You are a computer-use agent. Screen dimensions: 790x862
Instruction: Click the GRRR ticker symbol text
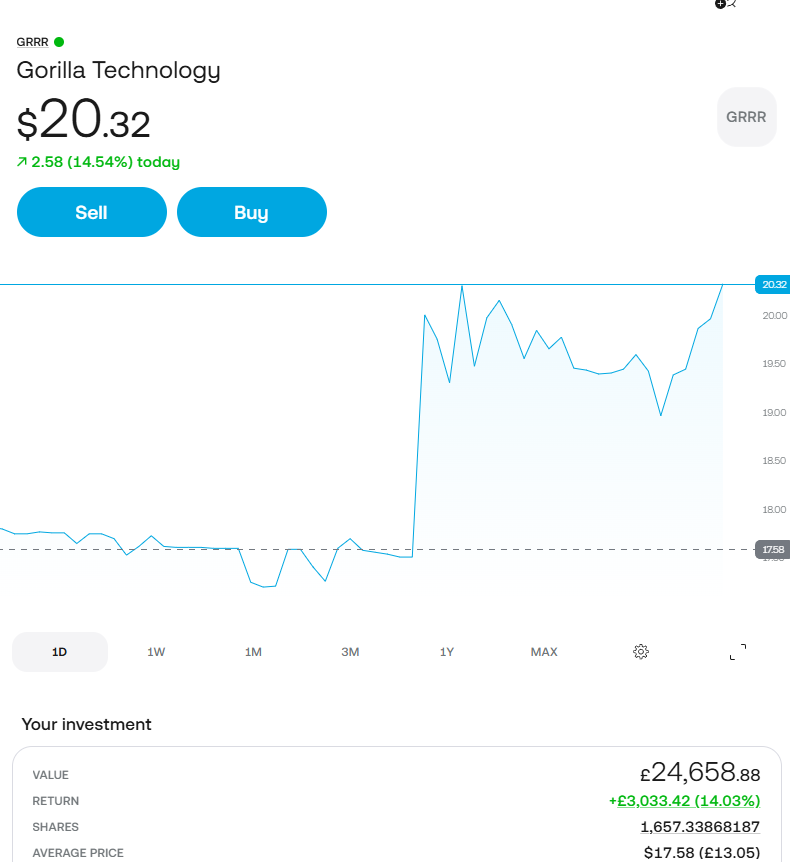tap(32, 42)
